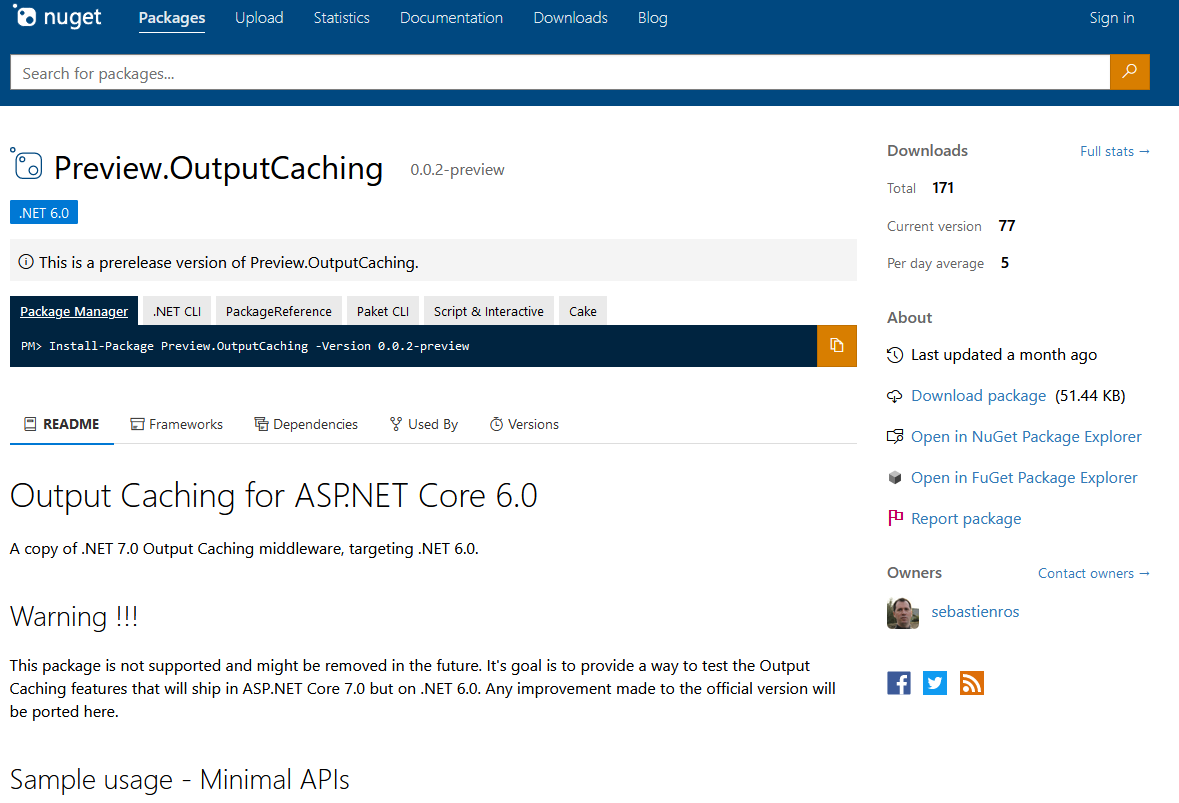The height and width of the screenshot is (803, 1179).
Task: Click the NuGet Package Explorer icon
Action: tap(895, 437)
